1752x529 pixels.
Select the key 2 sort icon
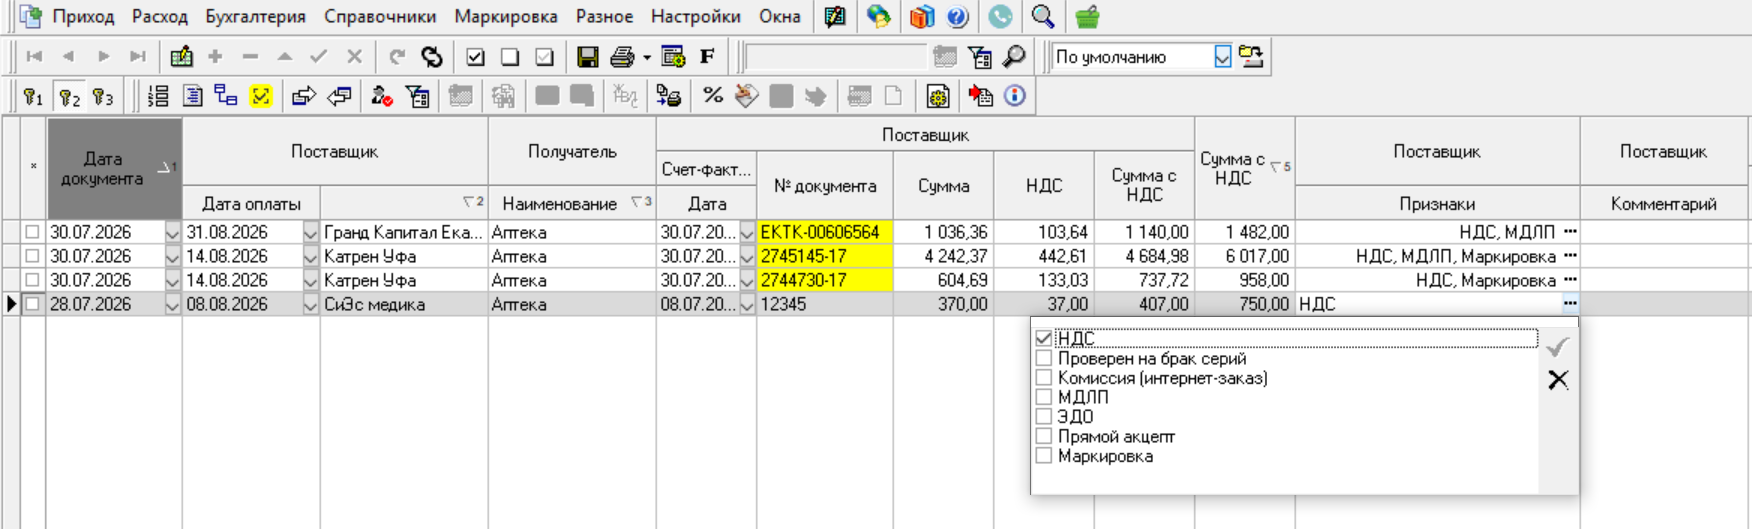point(69,96)
